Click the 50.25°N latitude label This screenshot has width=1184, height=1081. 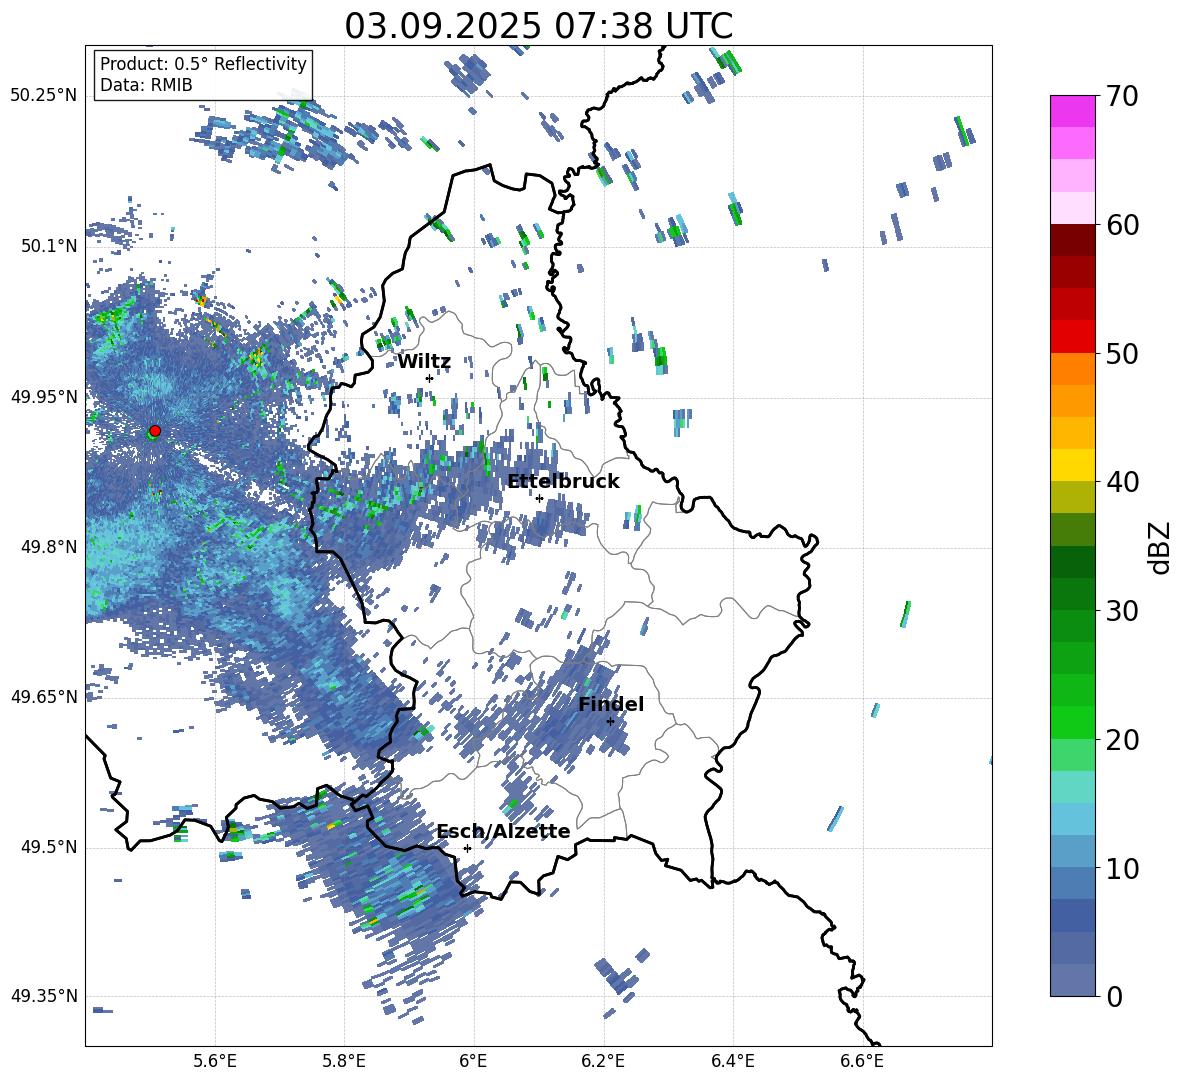44,96
